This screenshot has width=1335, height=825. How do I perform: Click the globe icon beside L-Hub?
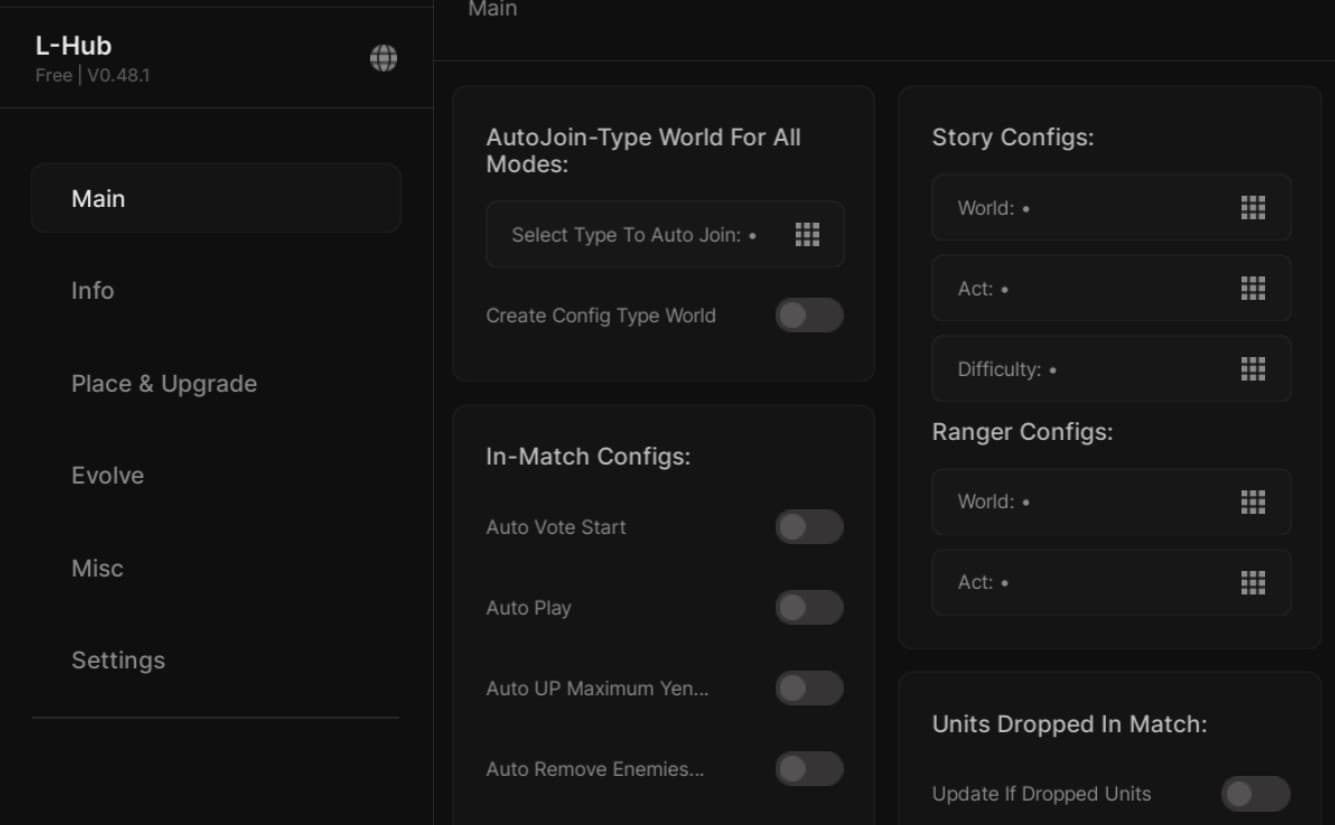click(383, 59)
